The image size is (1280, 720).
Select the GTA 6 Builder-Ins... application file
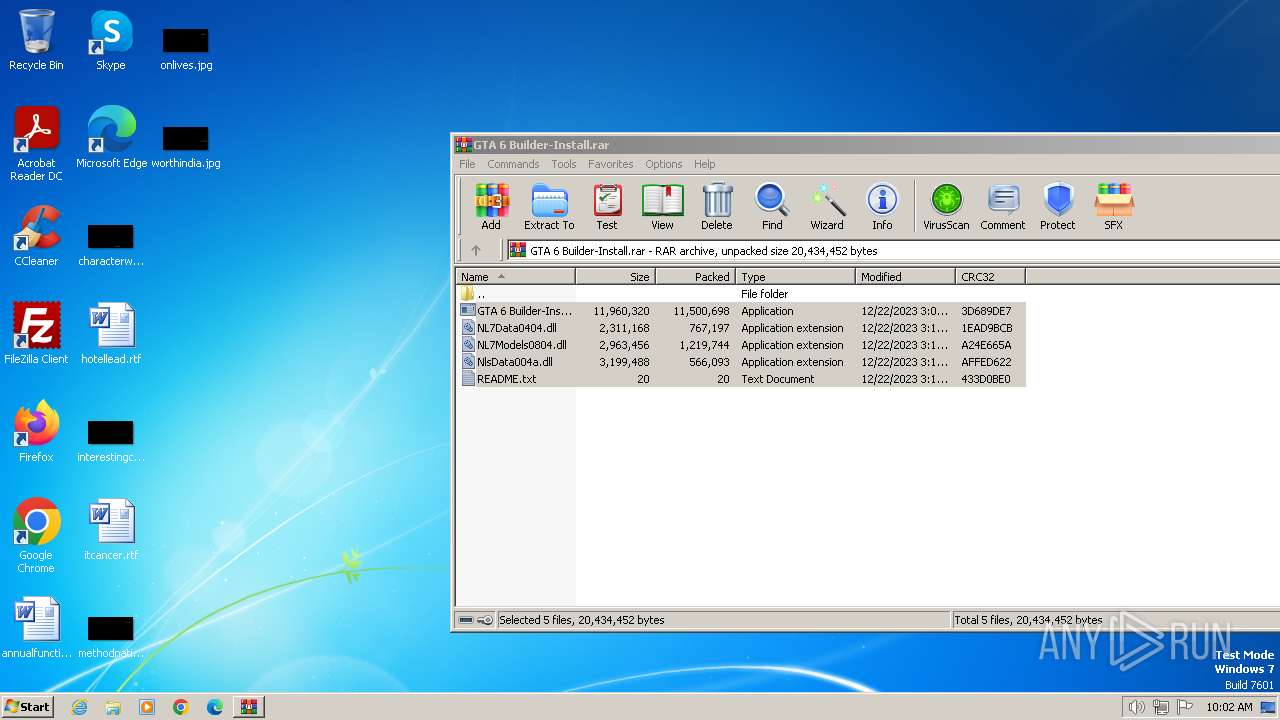tap(741, 311)
